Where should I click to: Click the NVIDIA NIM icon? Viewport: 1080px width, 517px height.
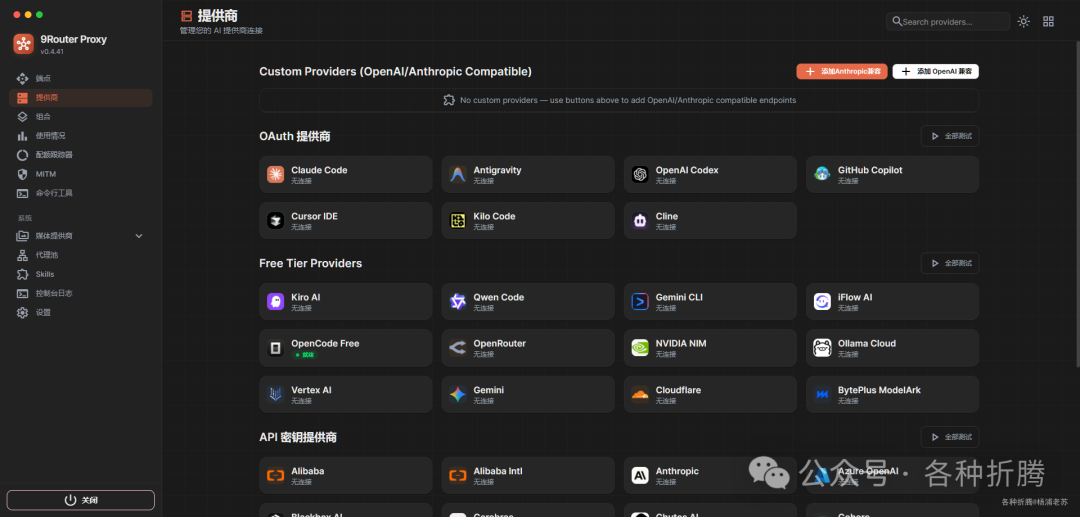pos(640,348)
